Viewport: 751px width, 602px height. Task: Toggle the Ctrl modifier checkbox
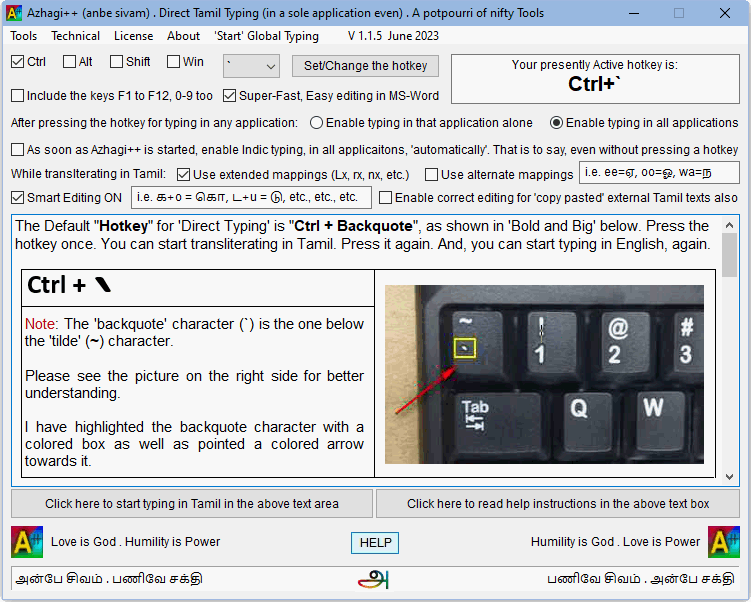[x=17, y=62]
